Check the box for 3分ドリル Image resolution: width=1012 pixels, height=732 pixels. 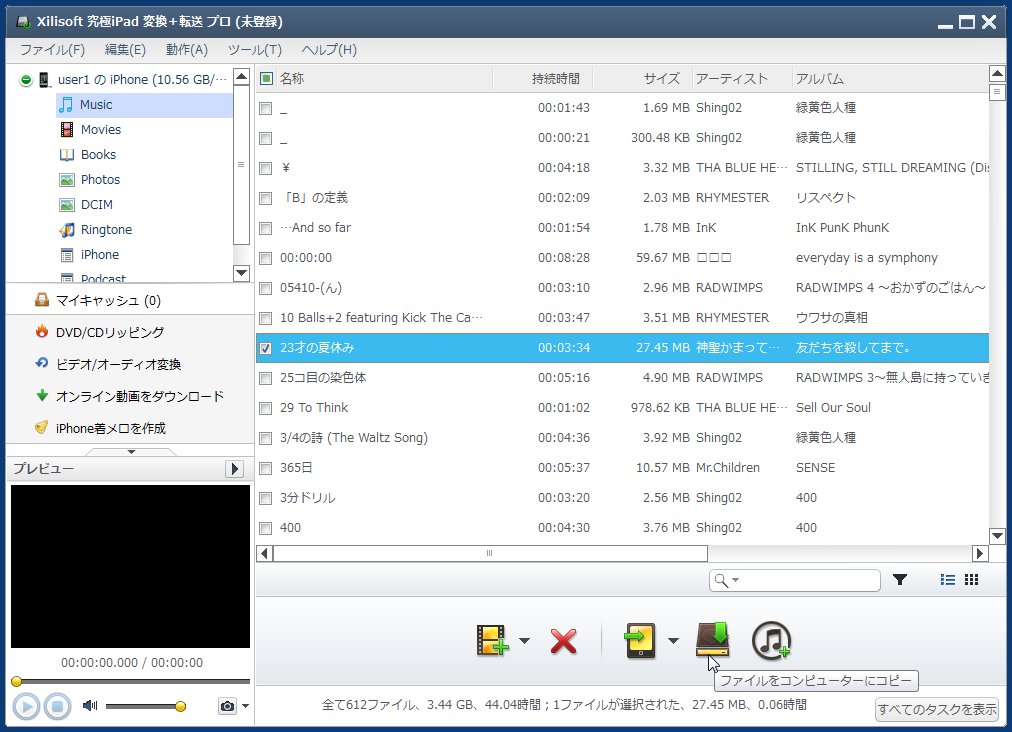(x=266, y=498)
